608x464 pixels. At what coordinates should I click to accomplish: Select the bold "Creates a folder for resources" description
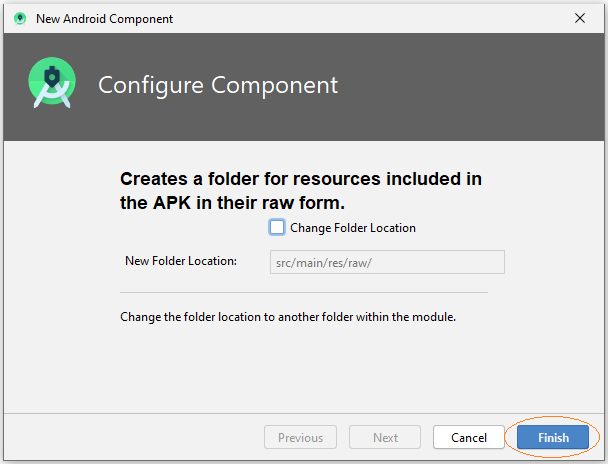pyautogui.click(x=301, y=191)
